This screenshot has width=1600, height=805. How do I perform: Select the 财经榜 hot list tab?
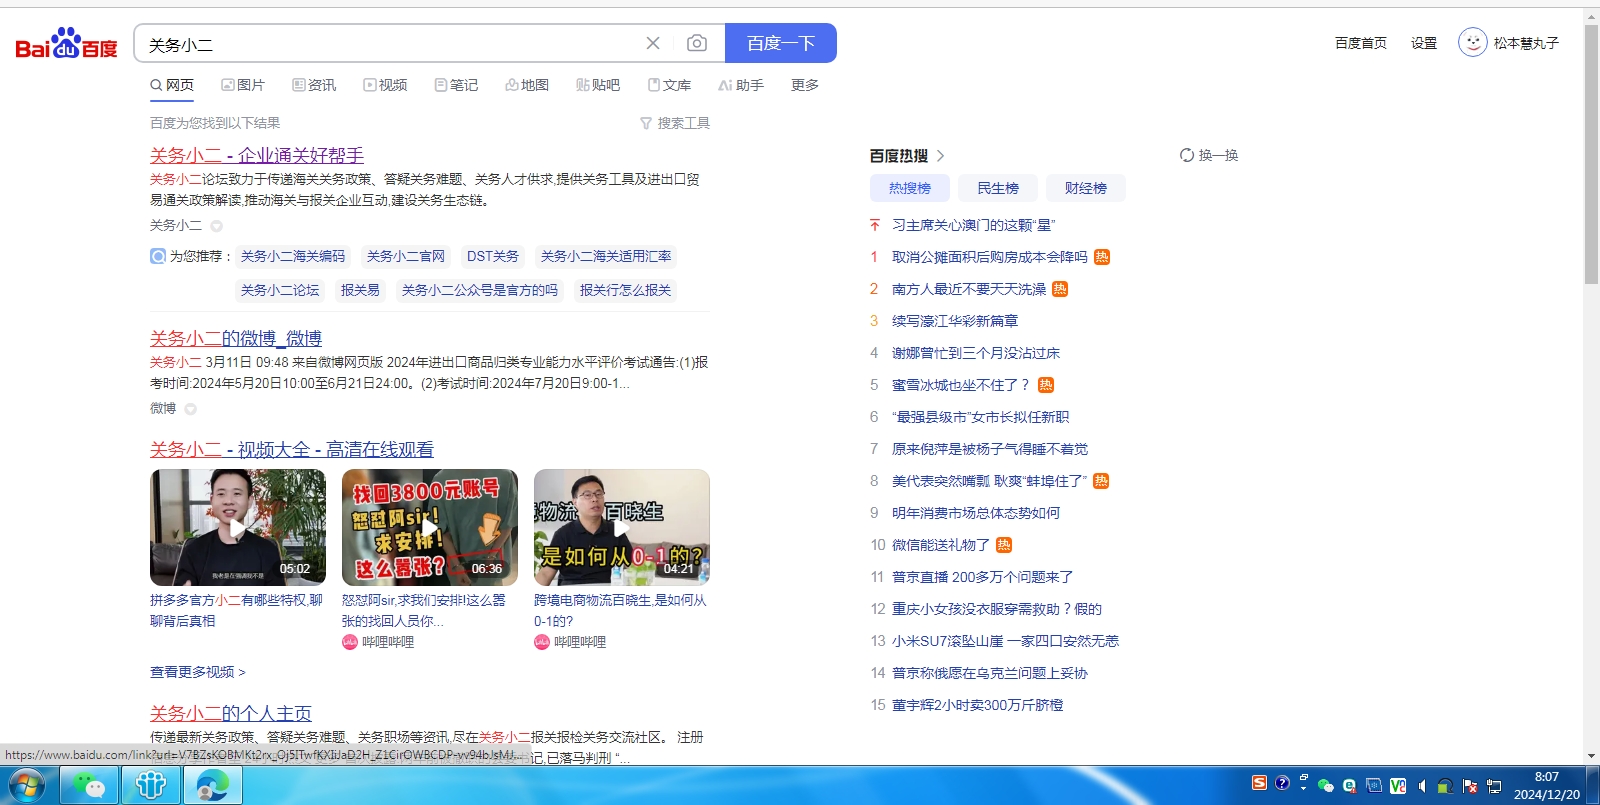[1086, 188]
